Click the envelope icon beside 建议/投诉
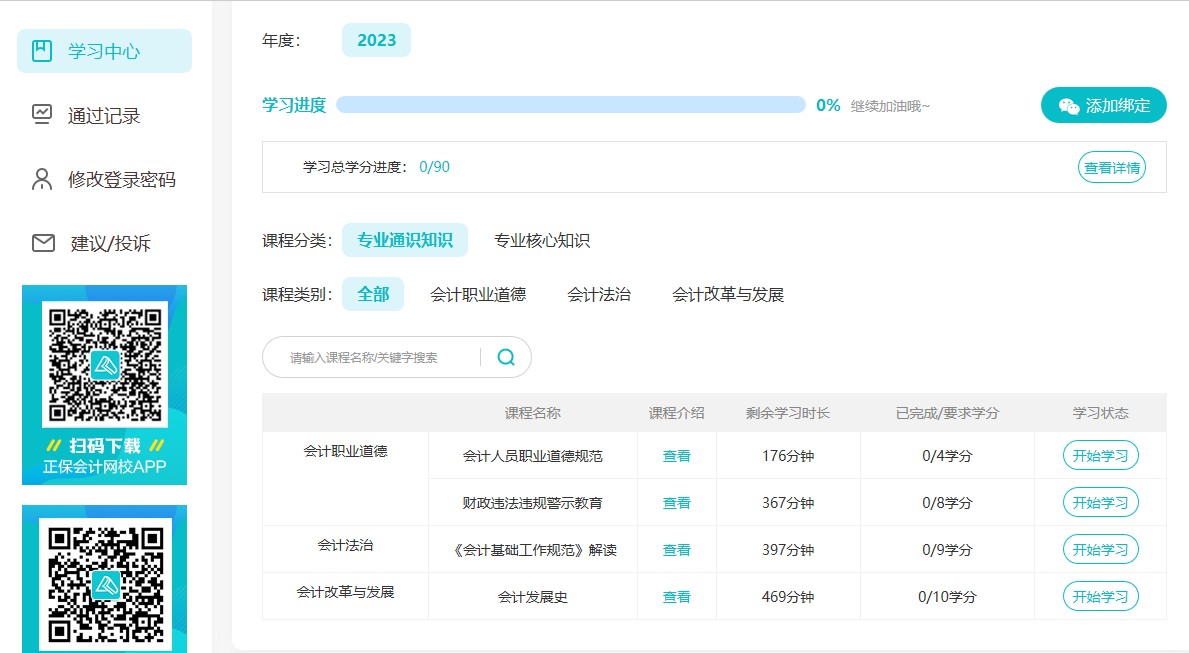This screenshot has width=1189, height=653. [x=43, y=243]
